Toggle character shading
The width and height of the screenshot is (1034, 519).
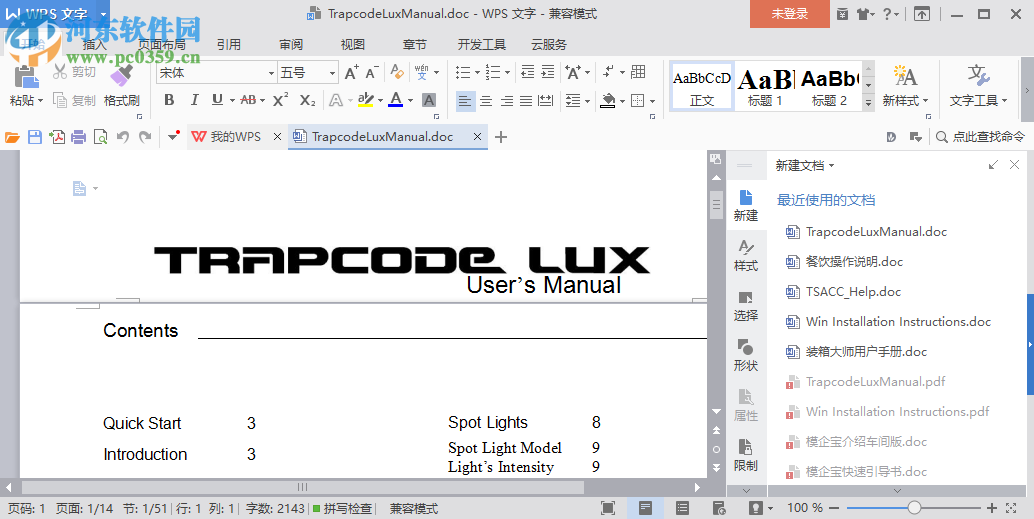(429, 100)
